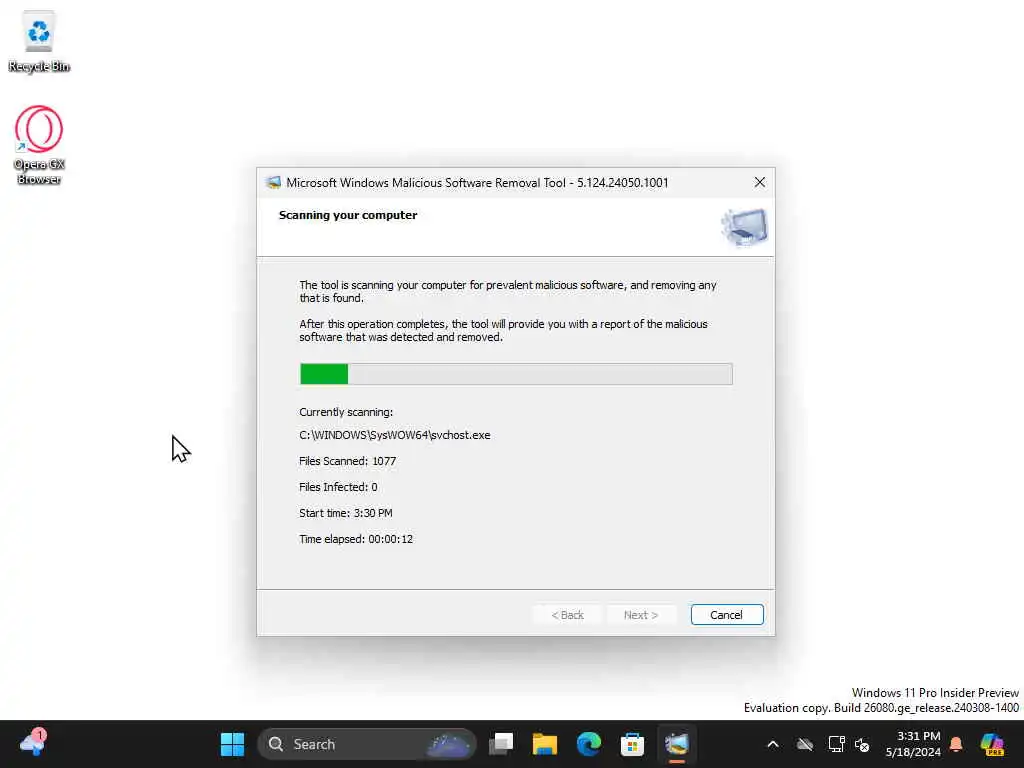This screenshot has height=768, width=1024.
Task: Cancel the malicious software scan
Action: [x=727, y=615]
